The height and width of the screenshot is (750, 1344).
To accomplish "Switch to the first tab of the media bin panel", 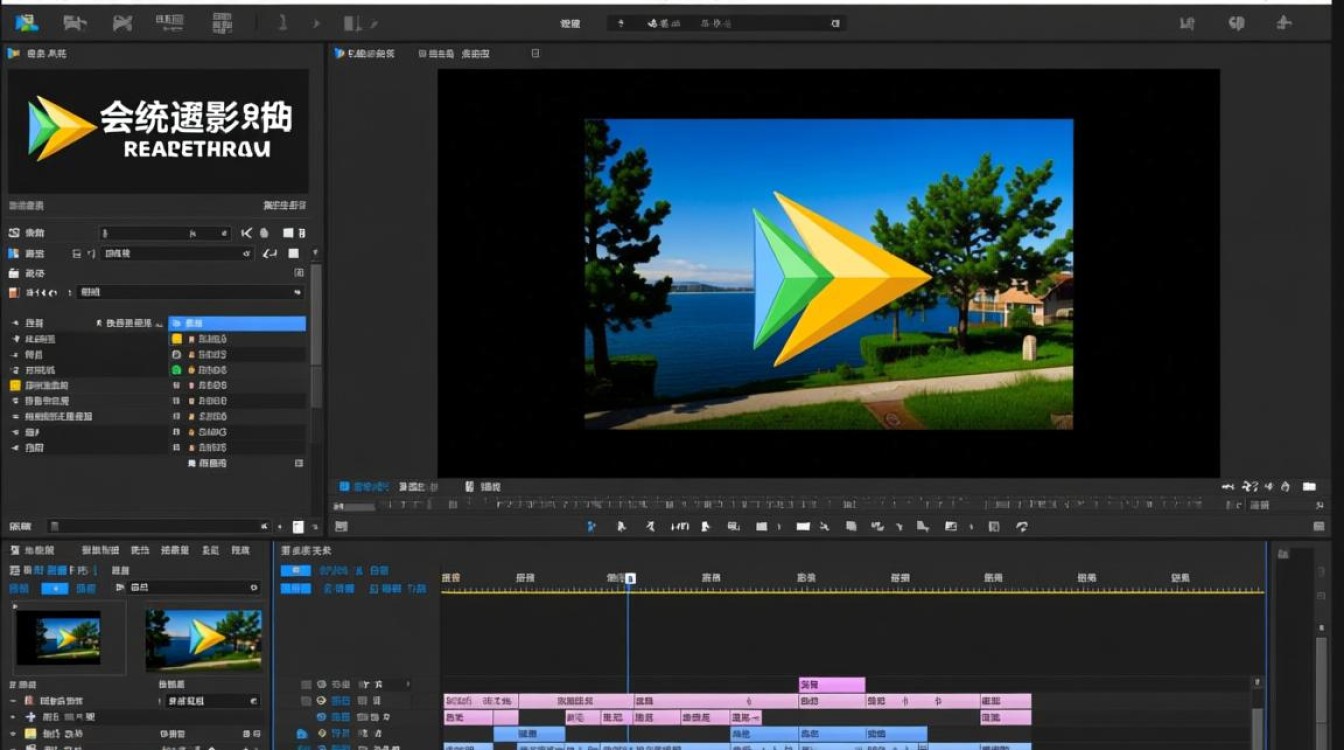I will [x=32, y=550].
